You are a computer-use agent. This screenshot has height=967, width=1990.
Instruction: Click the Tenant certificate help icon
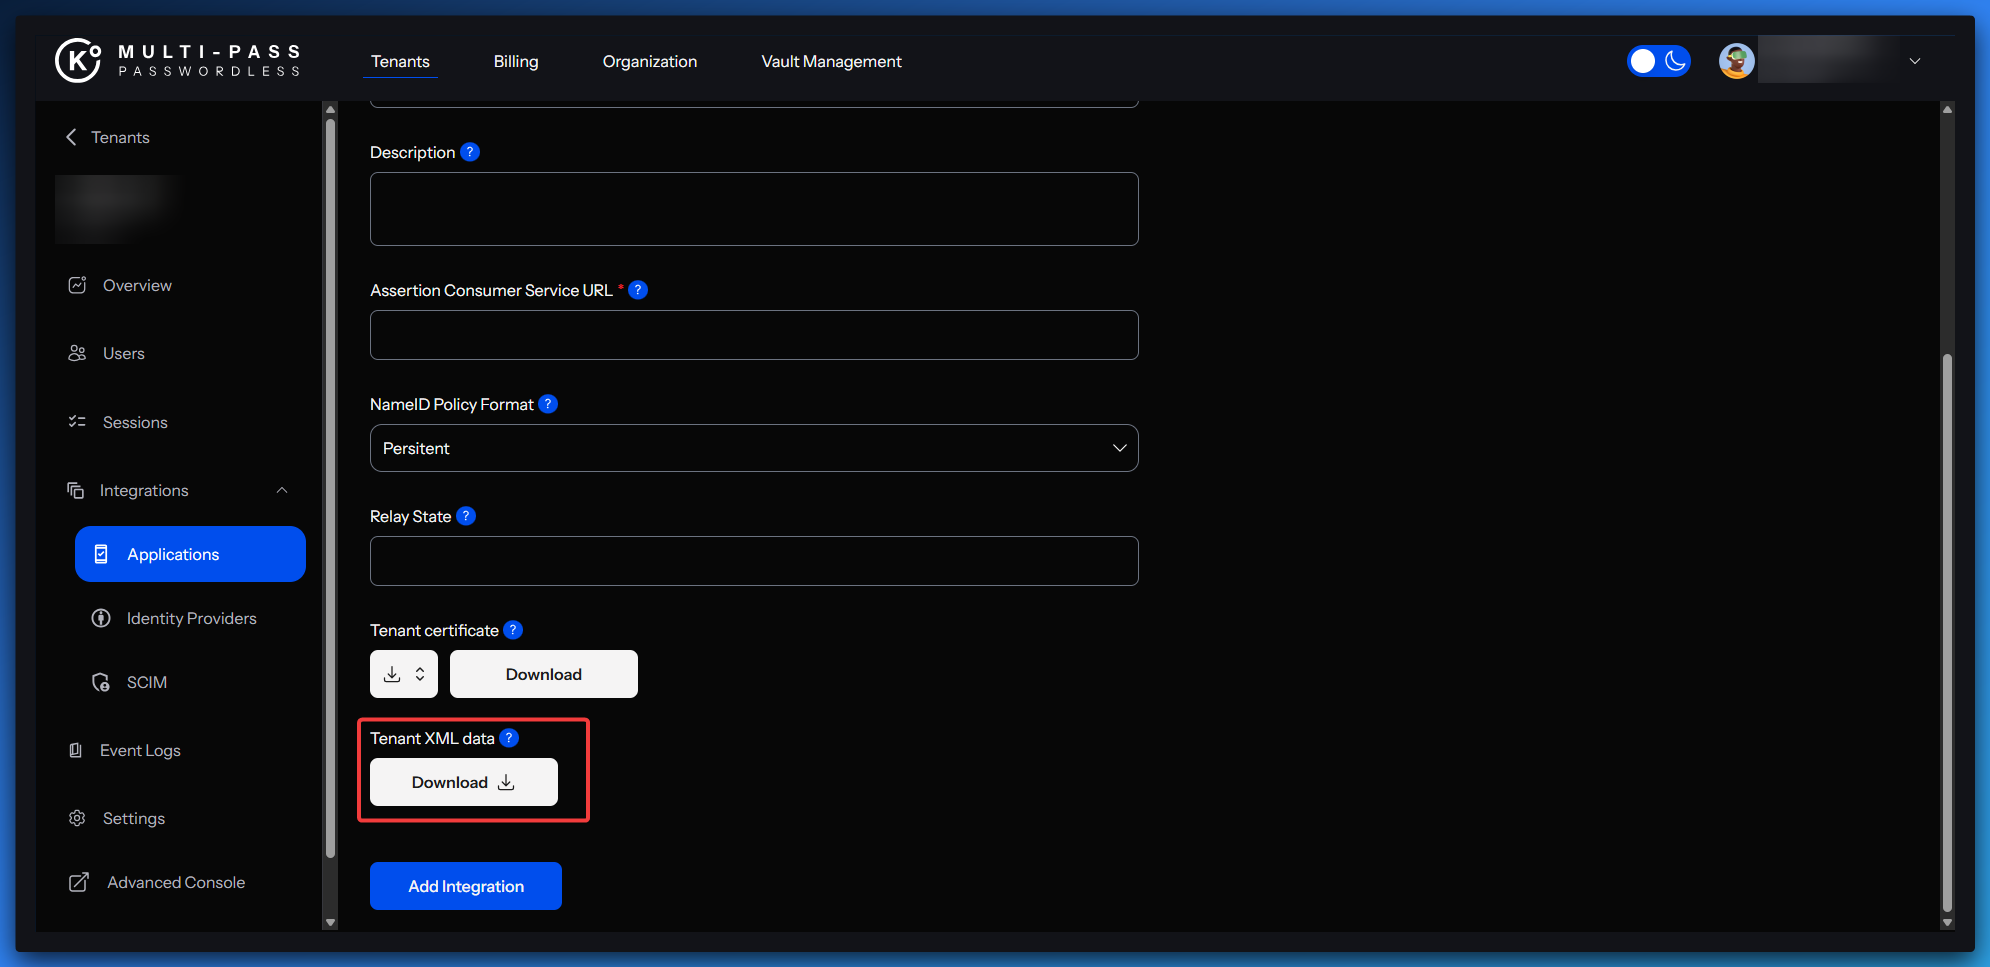(513, 630)
